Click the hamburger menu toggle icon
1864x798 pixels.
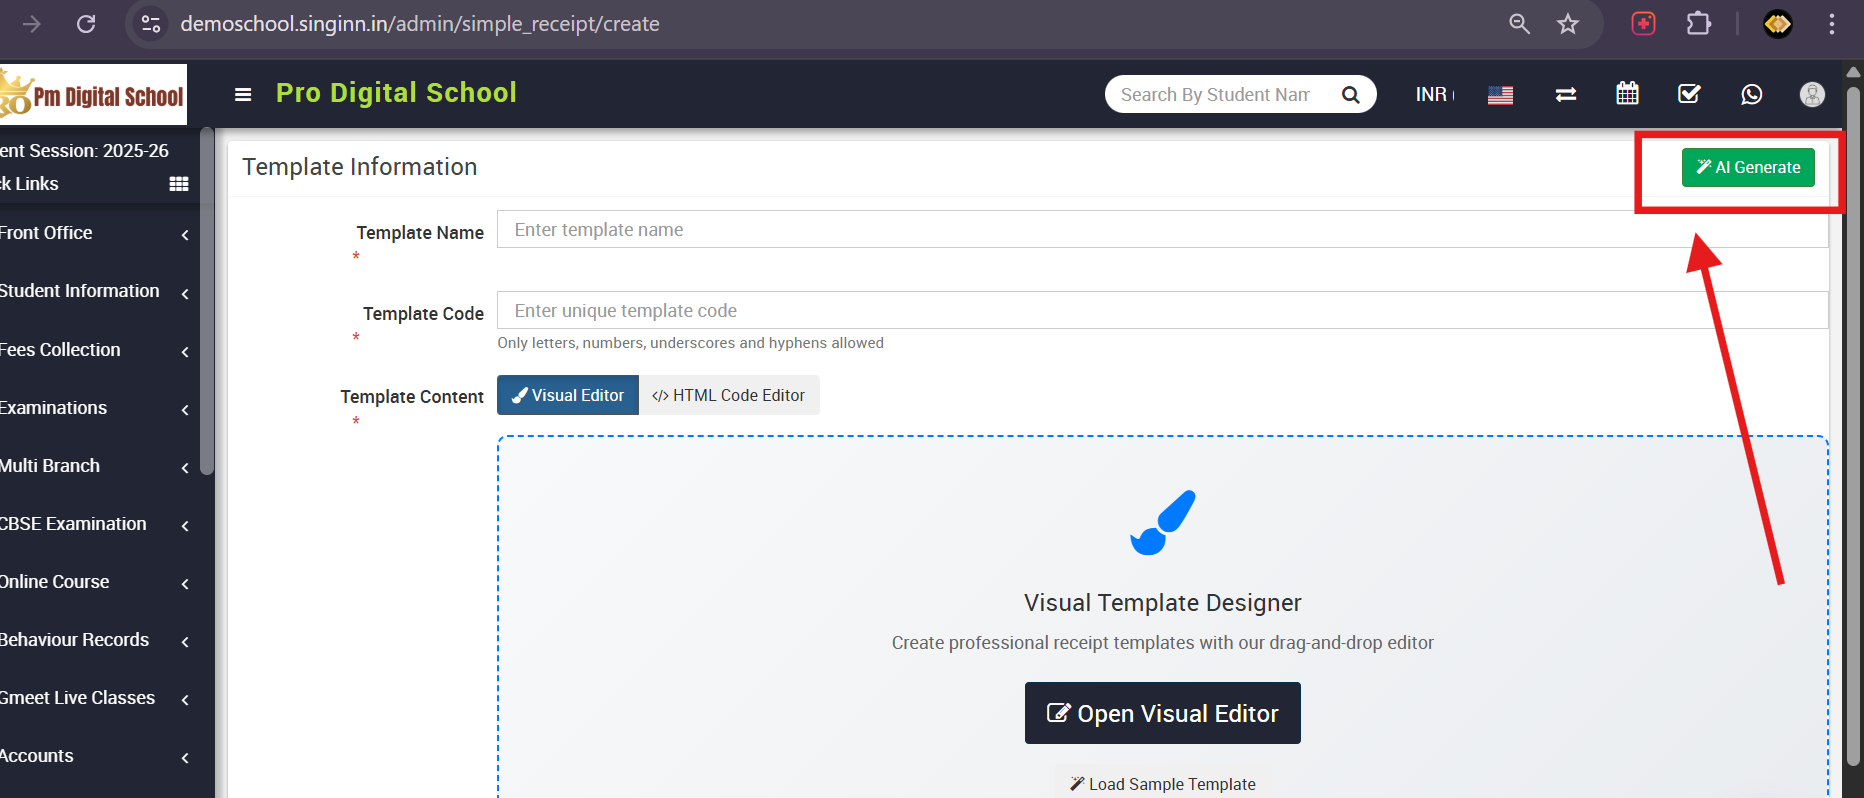243,94
